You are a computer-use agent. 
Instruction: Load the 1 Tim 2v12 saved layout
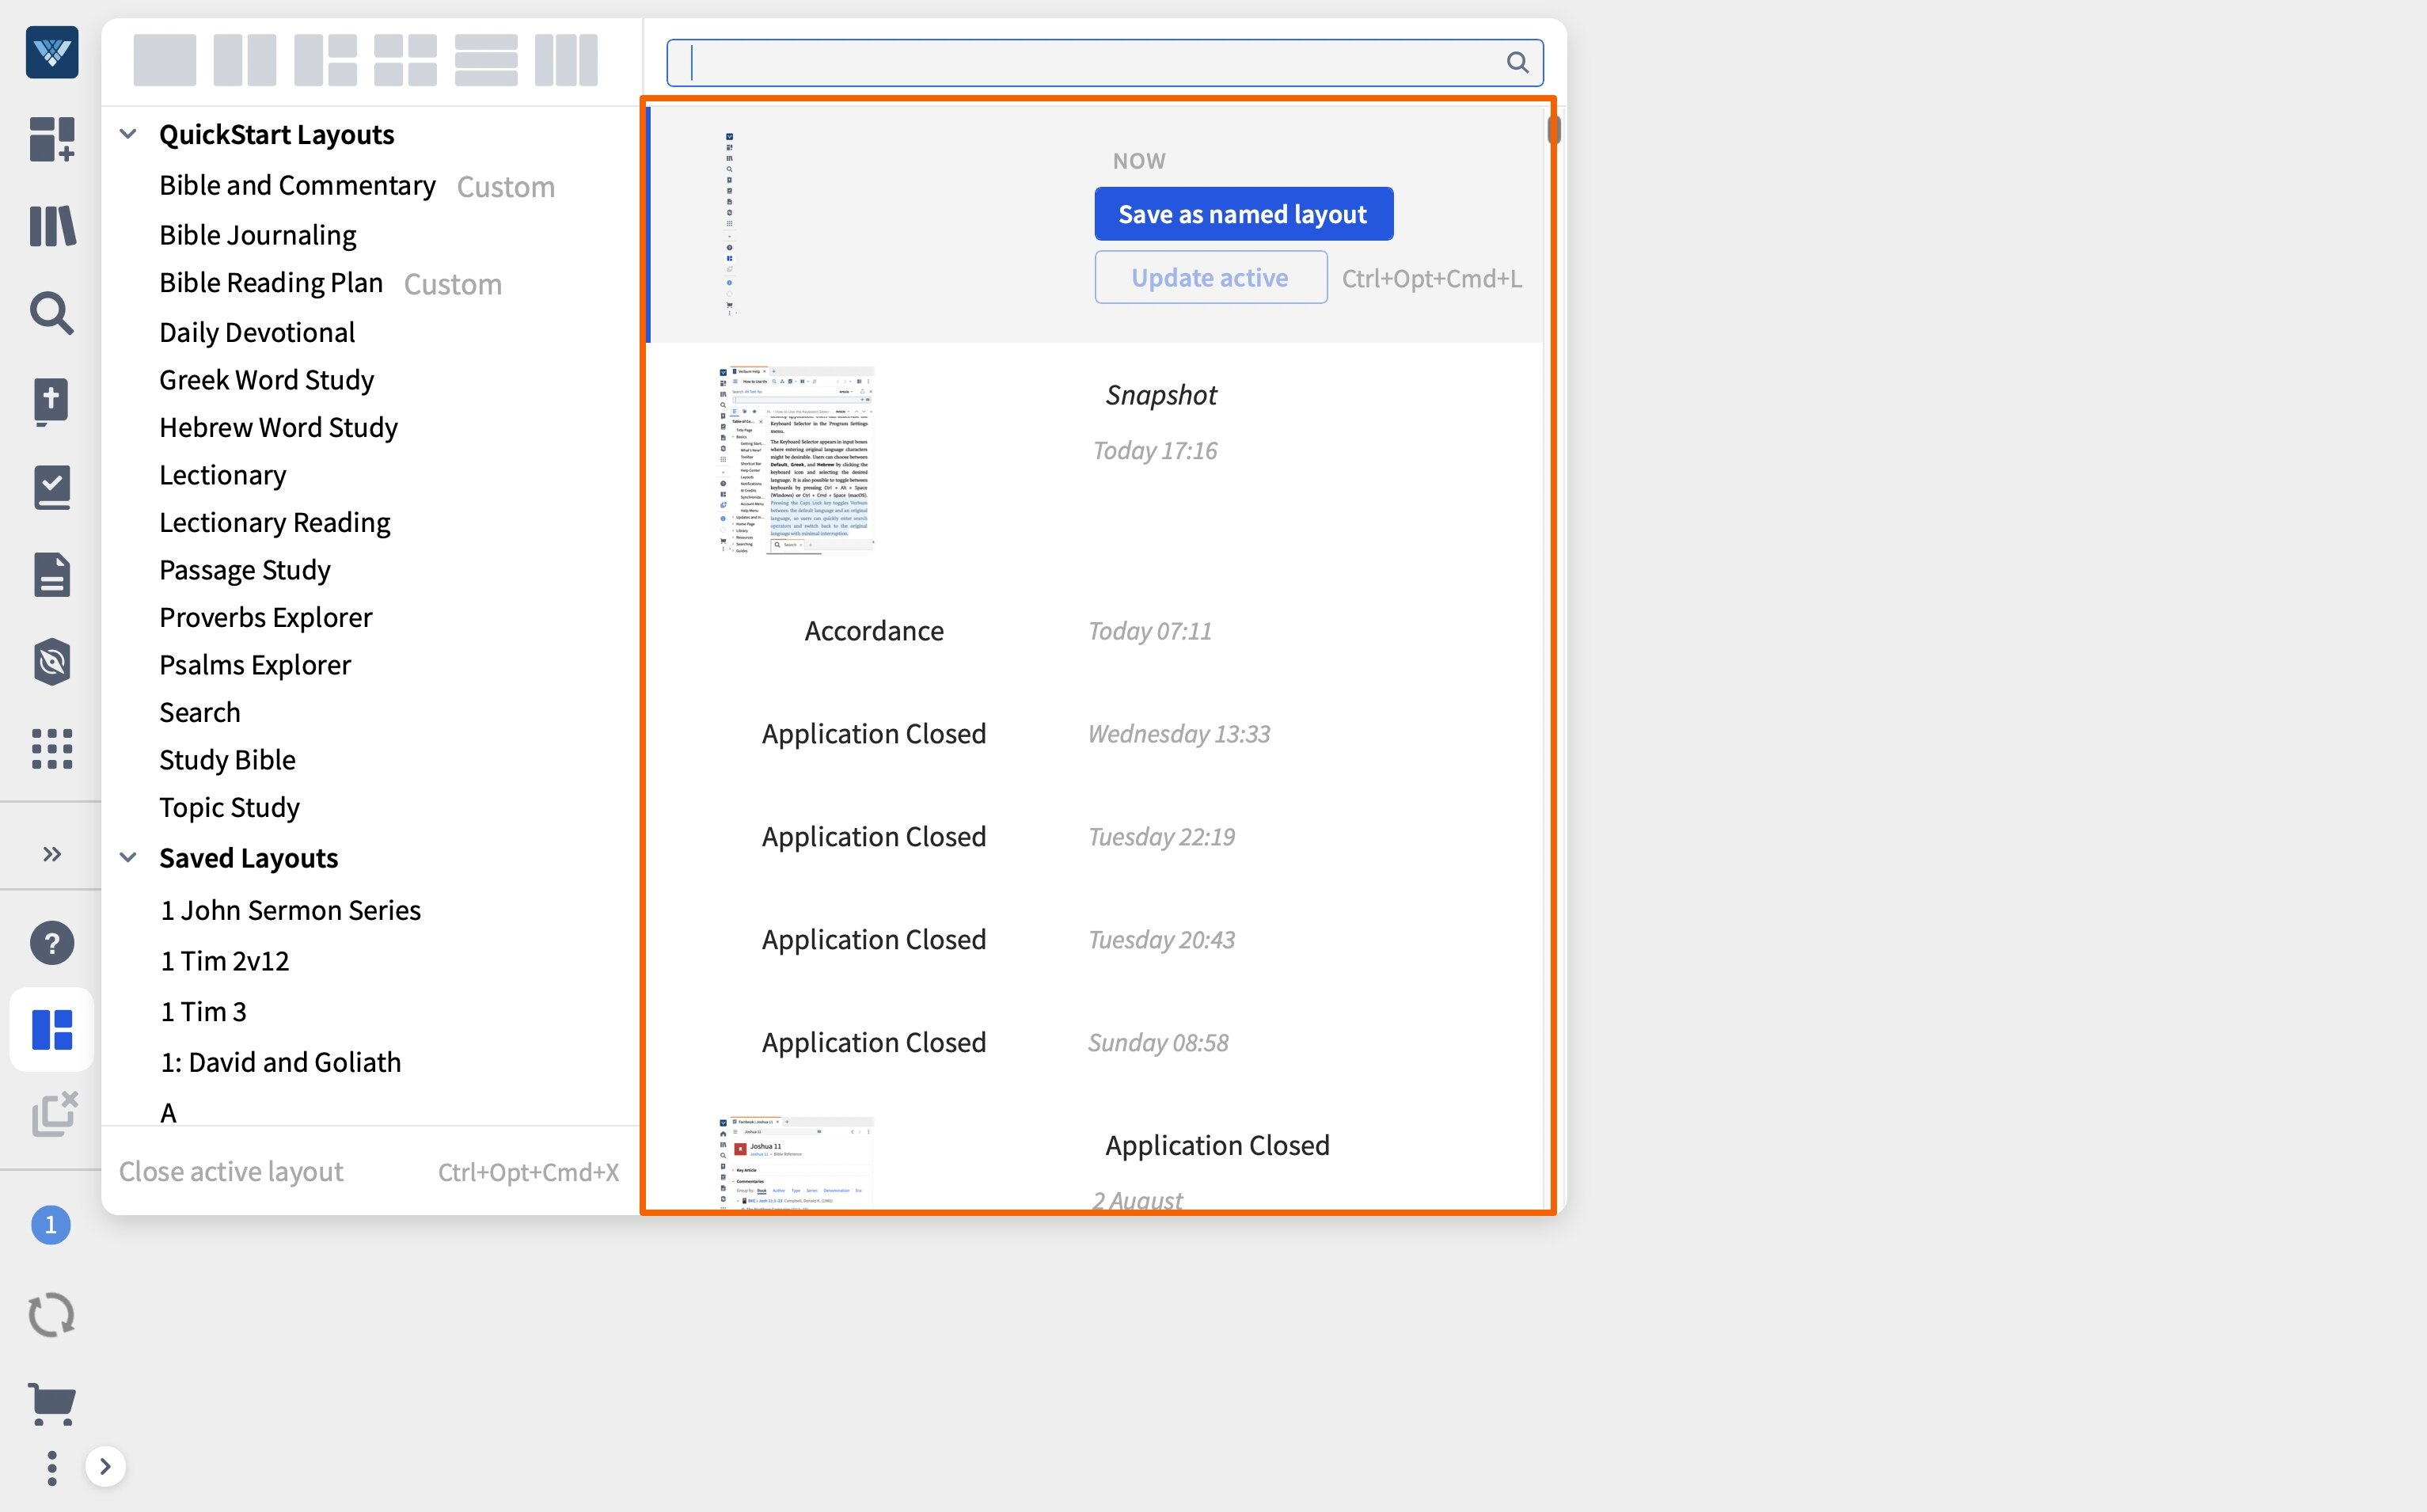click(x=224, y=961)
